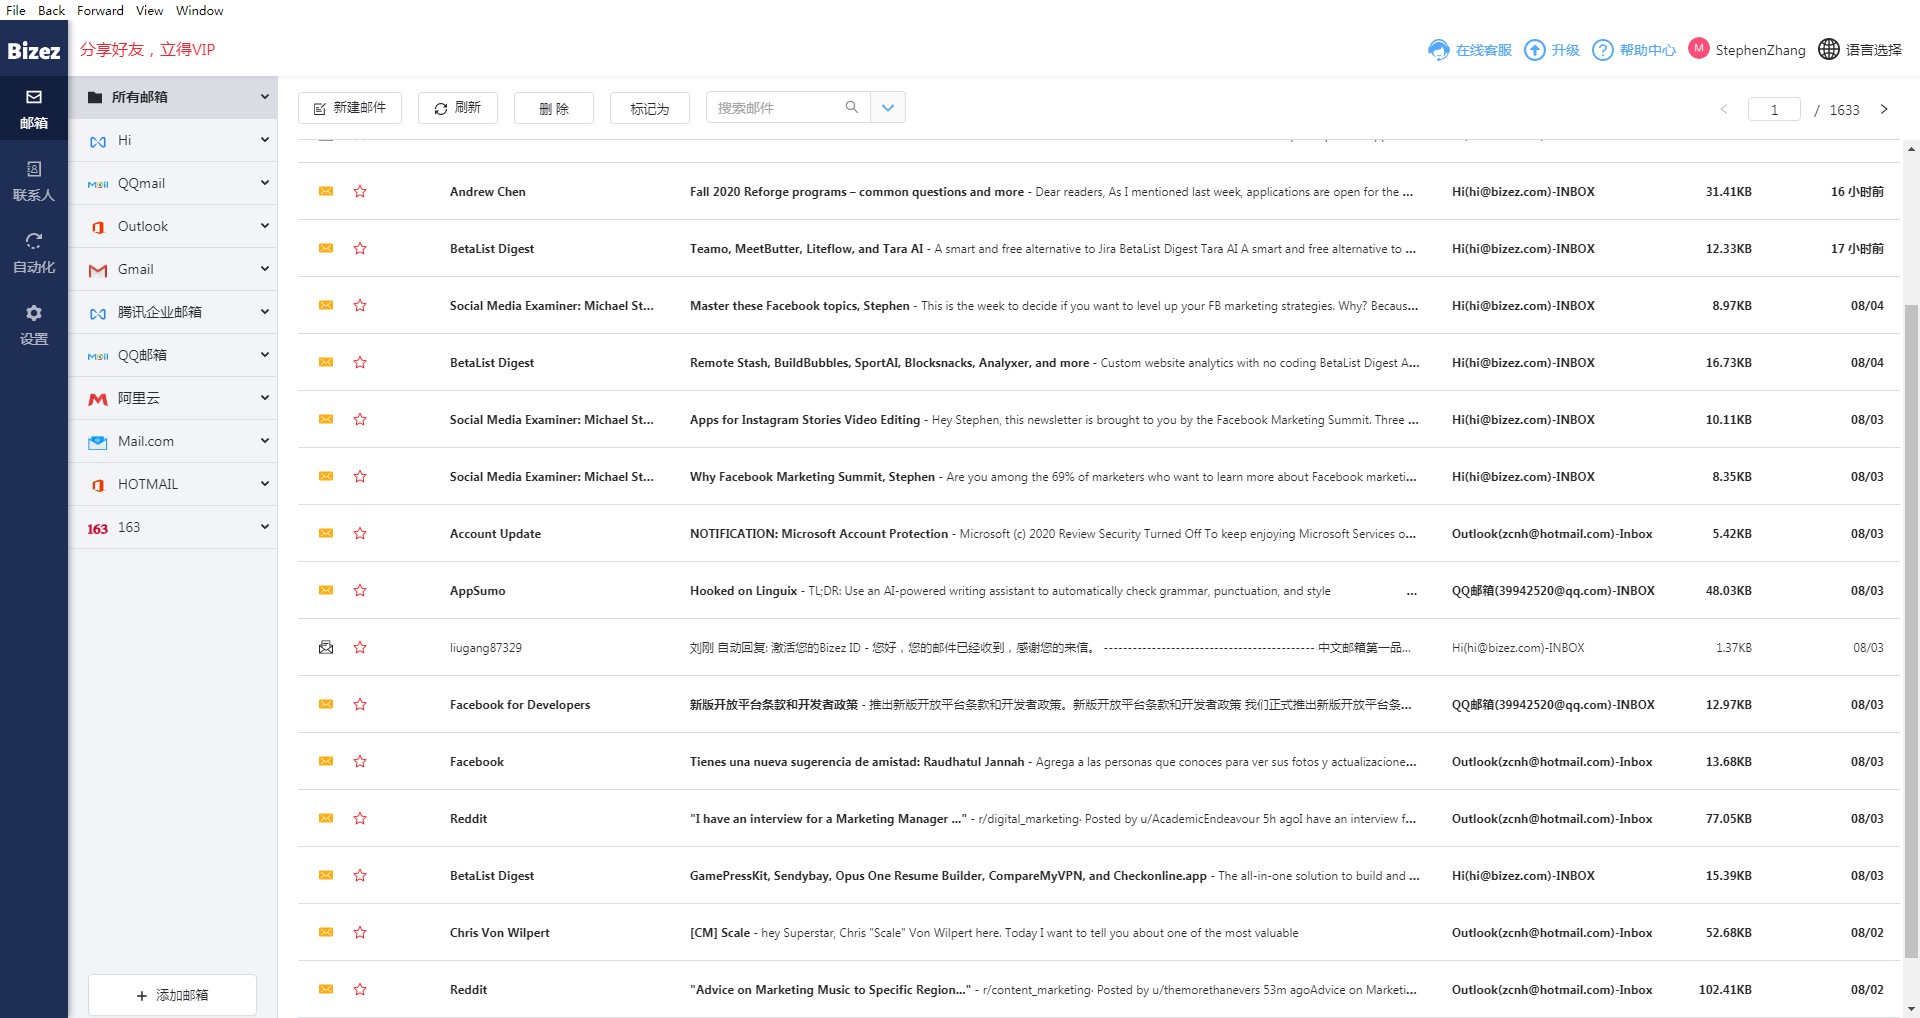The height and width of the screenshot is (1018, 1920).
Task: Open 帮助中心 help center icon
Action: 1602,50
